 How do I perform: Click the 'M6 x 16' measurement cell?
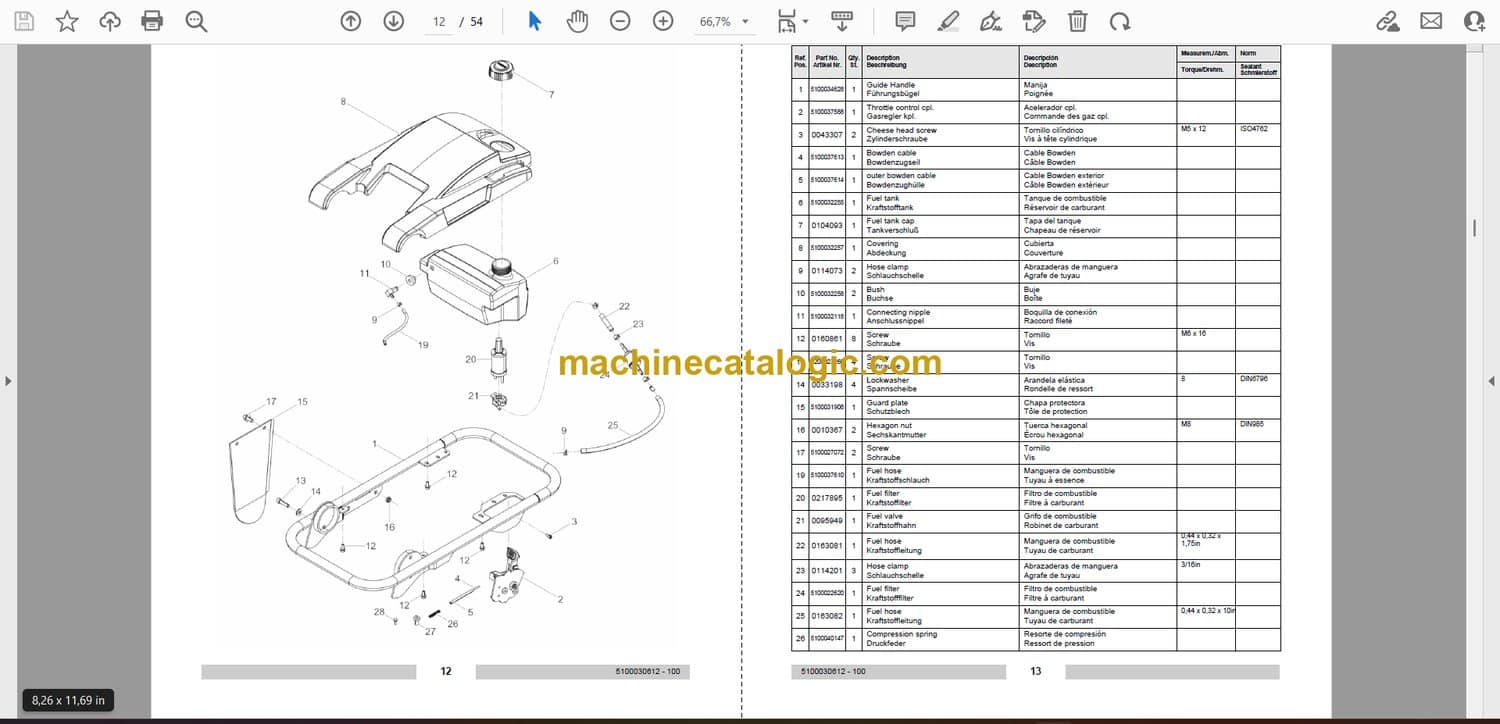1193,333
